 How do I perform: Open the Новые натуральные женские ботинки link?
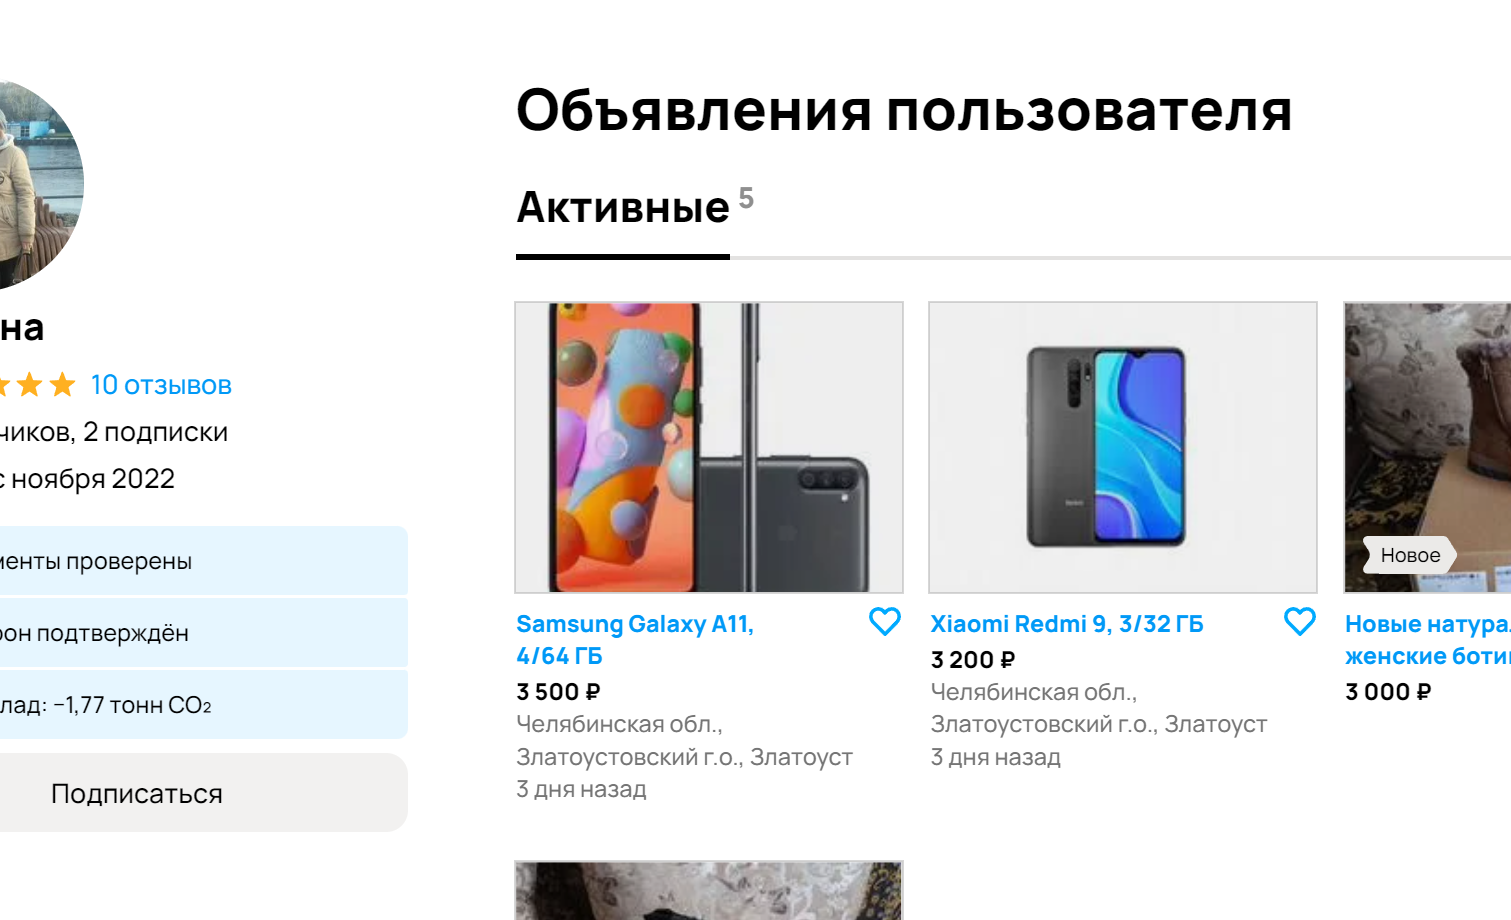[1428, 640]
